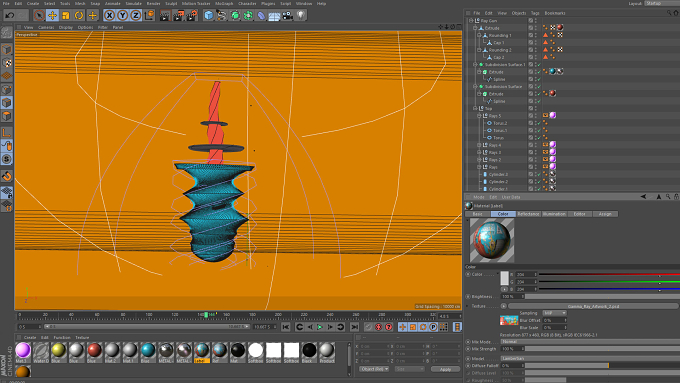Click the coordinate system icon
The height and width of the screenshot is (383, 680).
[x=149, y=16]
